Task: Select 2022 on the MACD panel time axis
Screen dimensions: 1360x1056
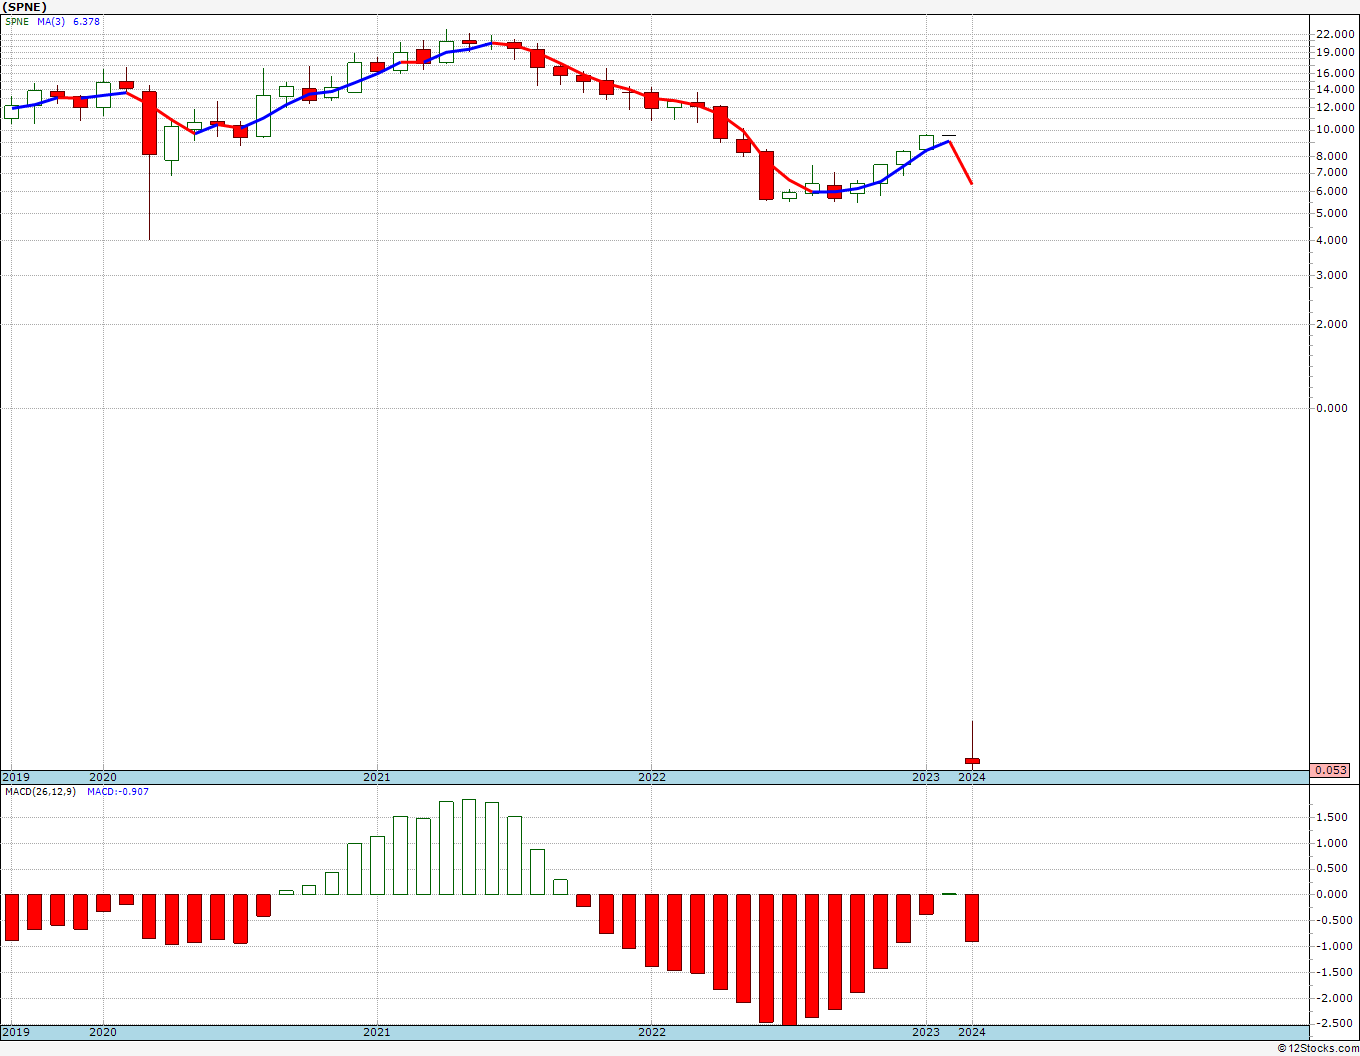Action: (x=652, y=1032)
